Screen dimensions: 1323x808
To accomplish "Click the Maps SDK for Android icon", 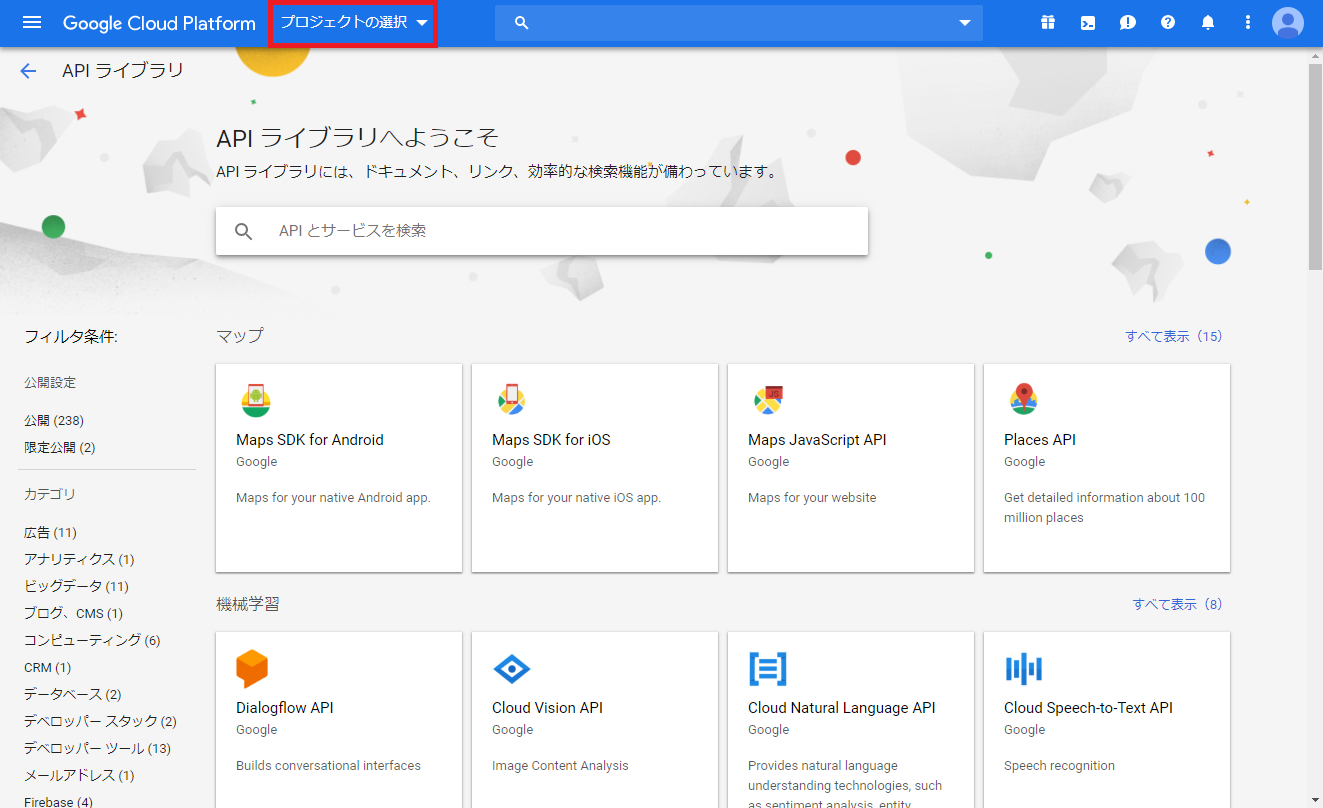I will 256,400.
